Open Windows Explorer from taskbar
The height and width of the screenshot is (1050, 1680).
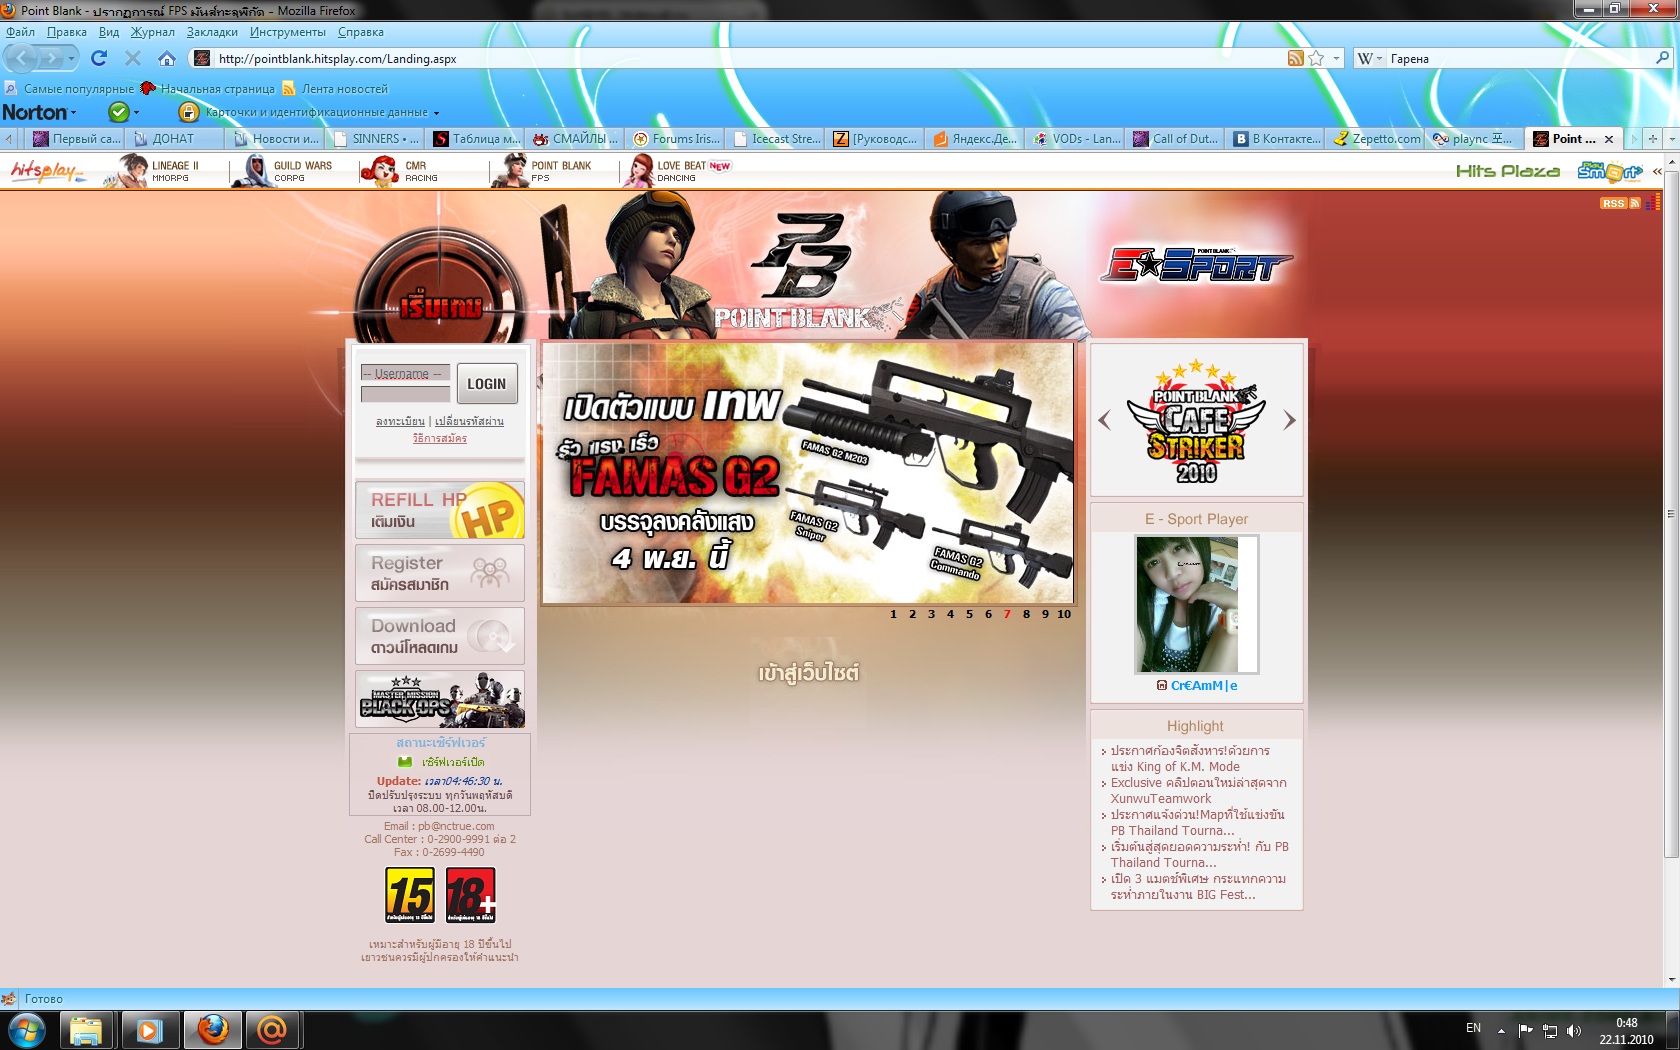click(86, 1030)
